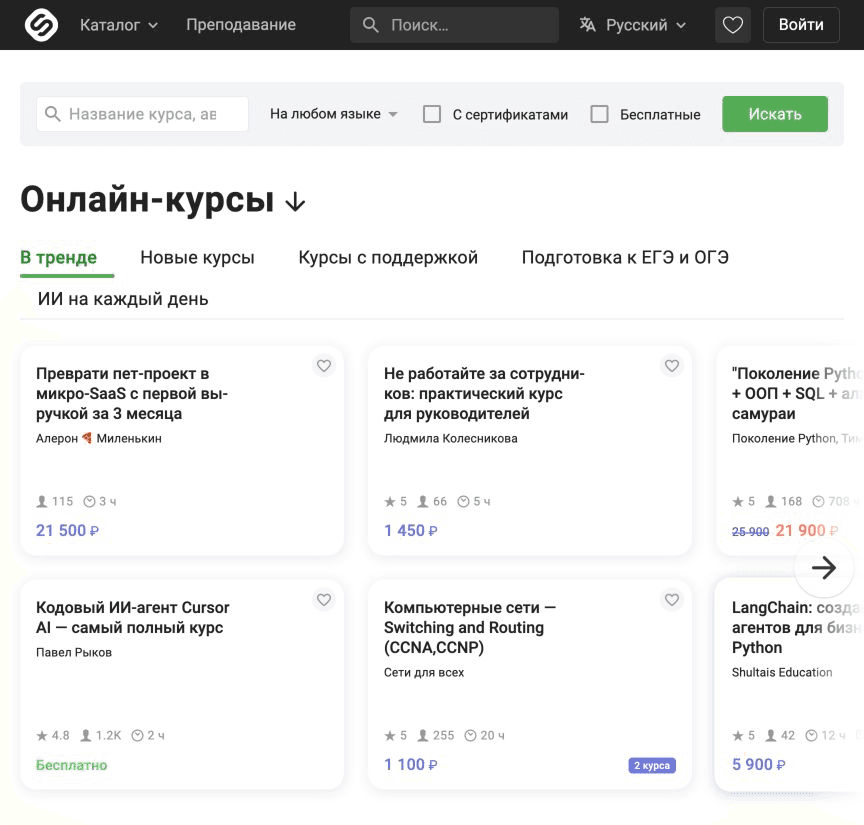Click the arrow next to Онлайн-курсы heading
Viewport: 864px width, 825px height.
(x=295, y=202)
